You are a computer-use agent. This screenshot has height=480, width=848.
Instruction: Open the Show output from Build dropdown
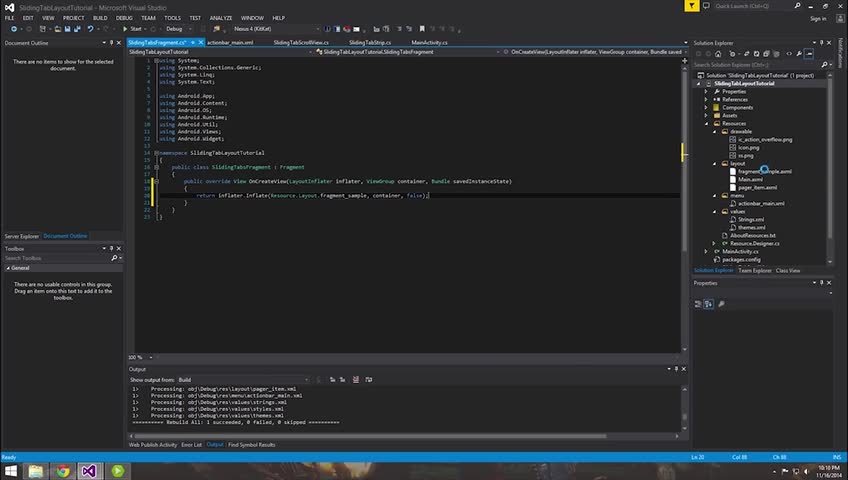[x=243, y=379]
